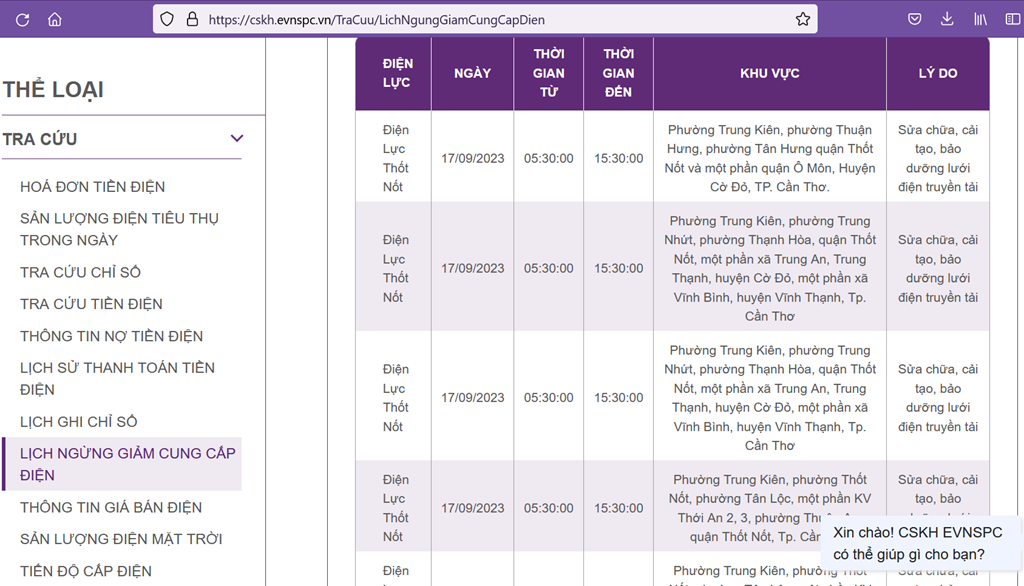
Task: Go to TRA CỨU TIỀN ĐIỆN
Action: [91, 304]
